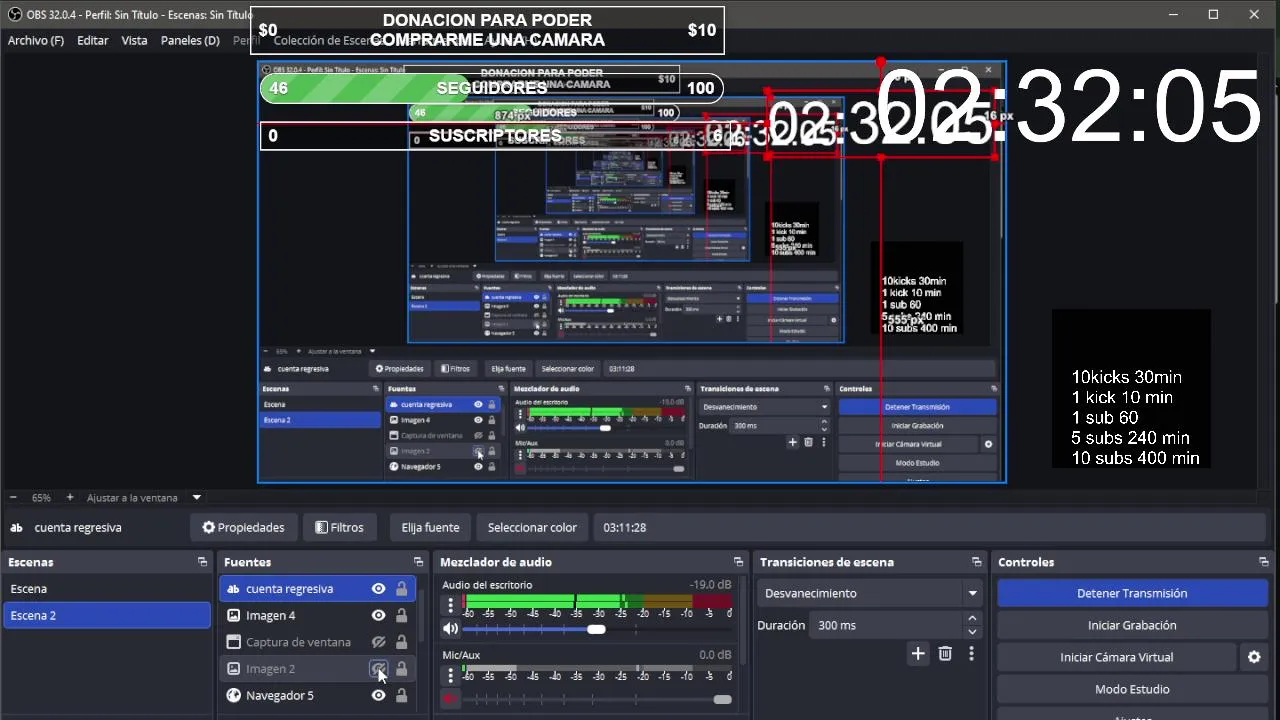This screenshot has width=1280, height=720.
Task: Select Imagen 2 by its picture icon
Action: pos(233,669)
